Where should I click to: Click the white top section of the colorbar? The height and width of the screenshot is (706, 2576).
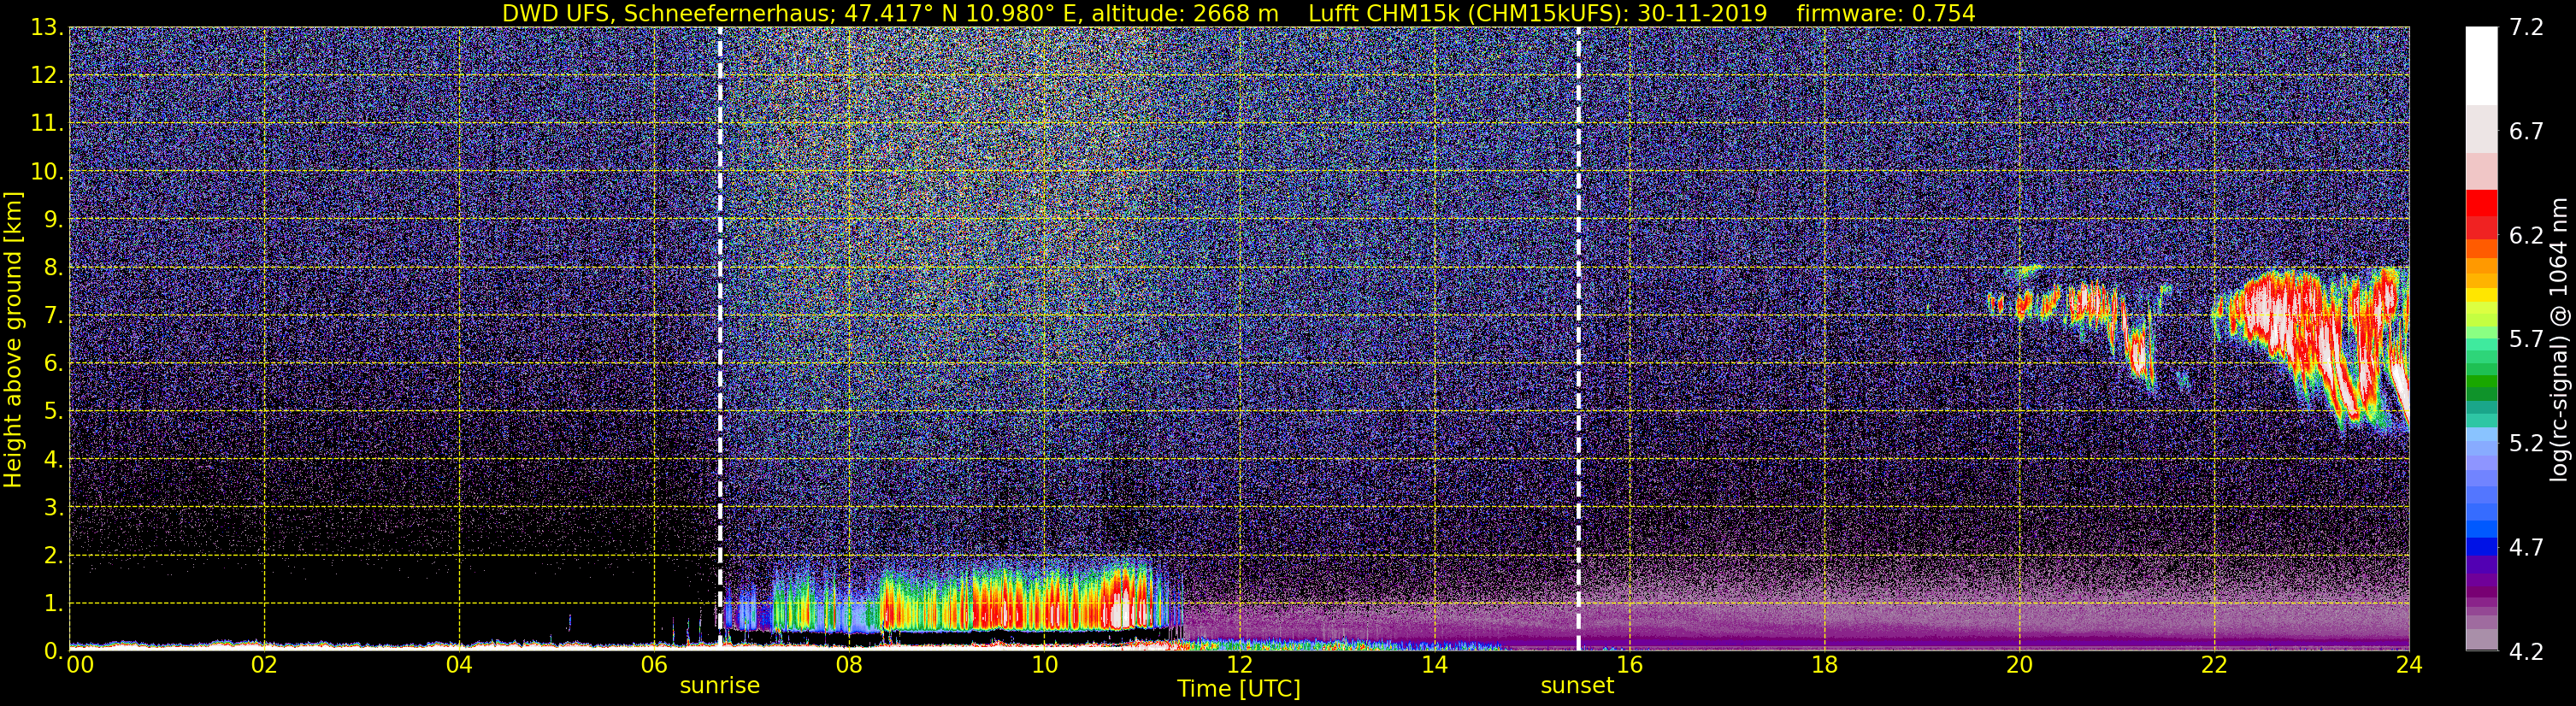(2482, 65)
